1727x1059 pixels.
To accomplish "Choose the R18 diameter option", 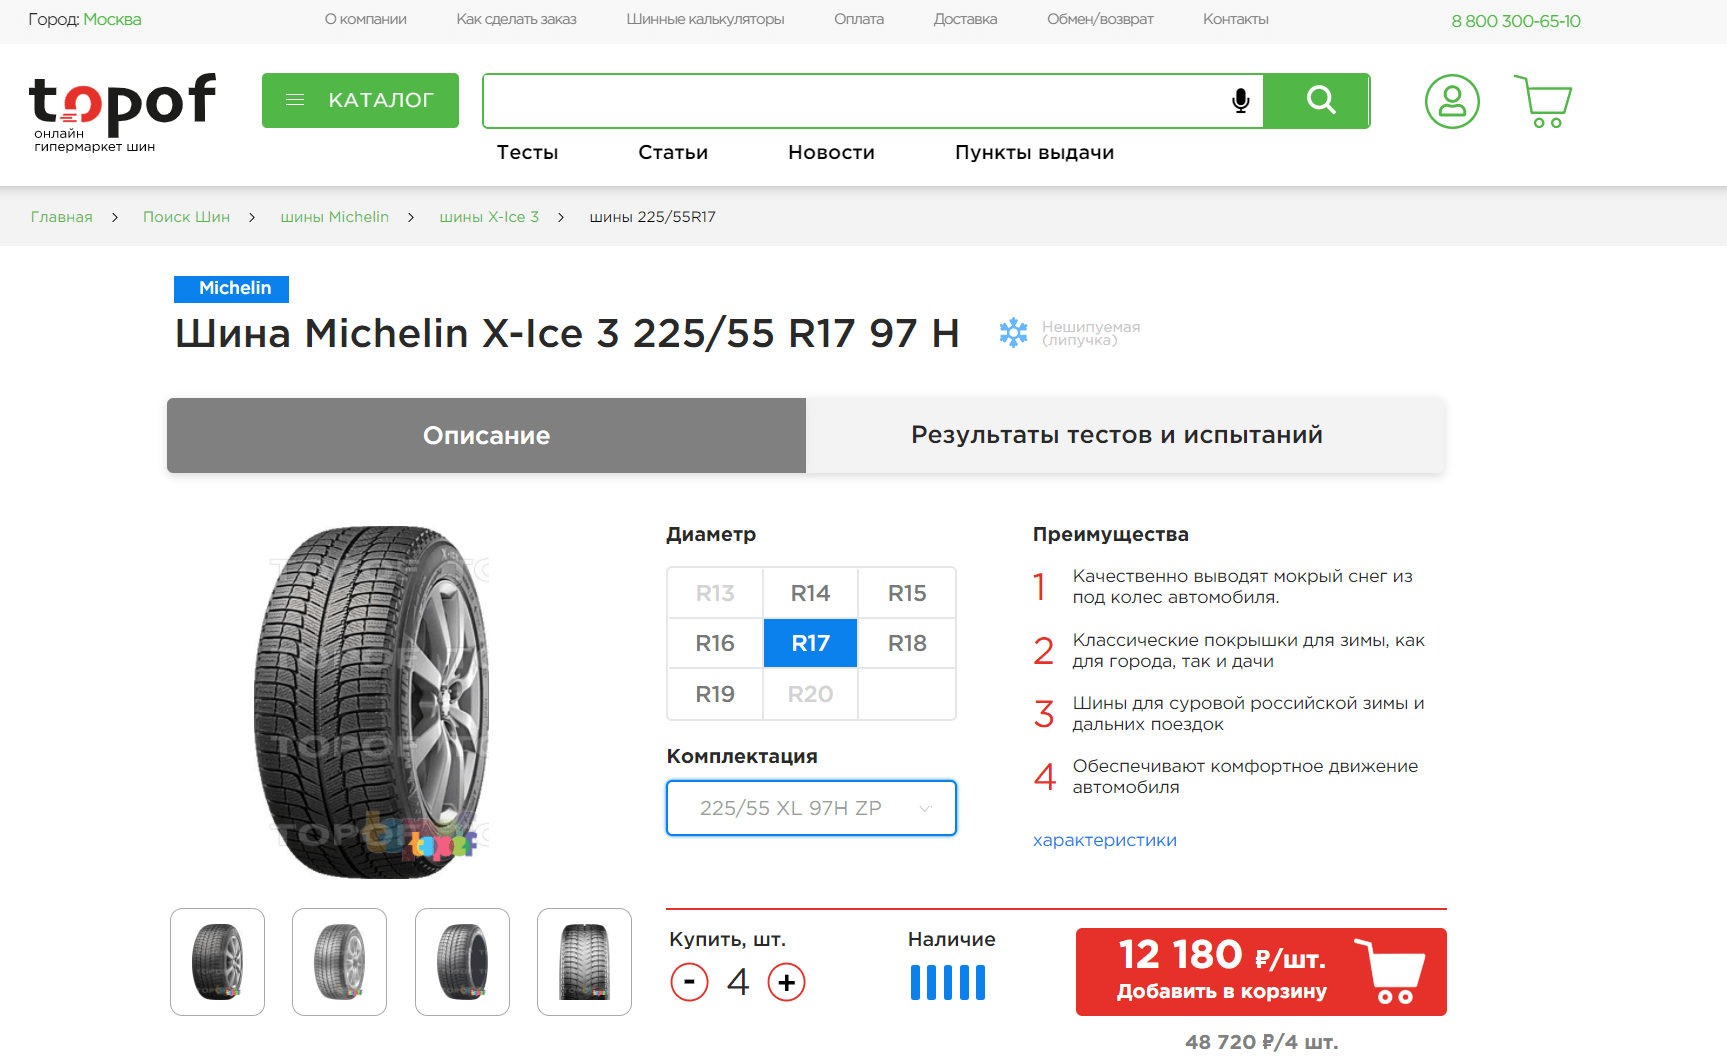I will click(907, 643).
